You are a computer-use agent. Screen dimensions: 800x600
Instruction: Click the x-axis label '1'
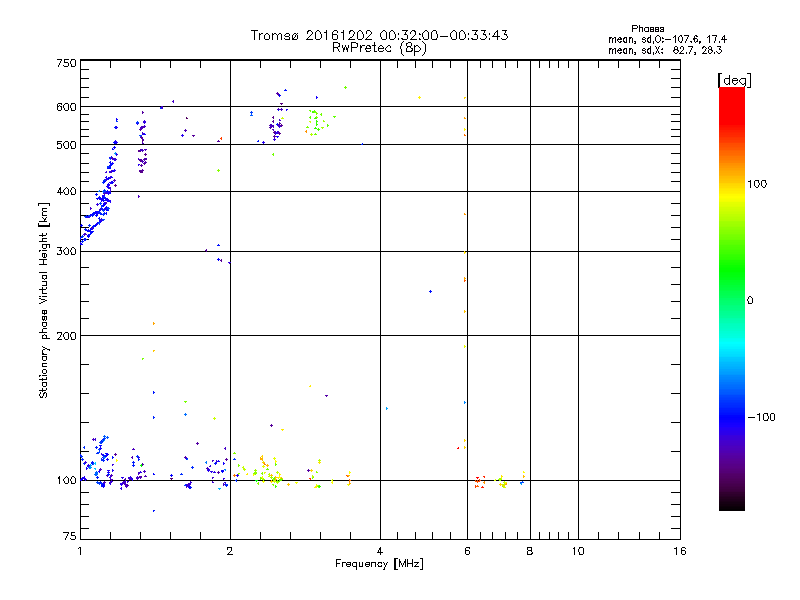coord(80,551)
